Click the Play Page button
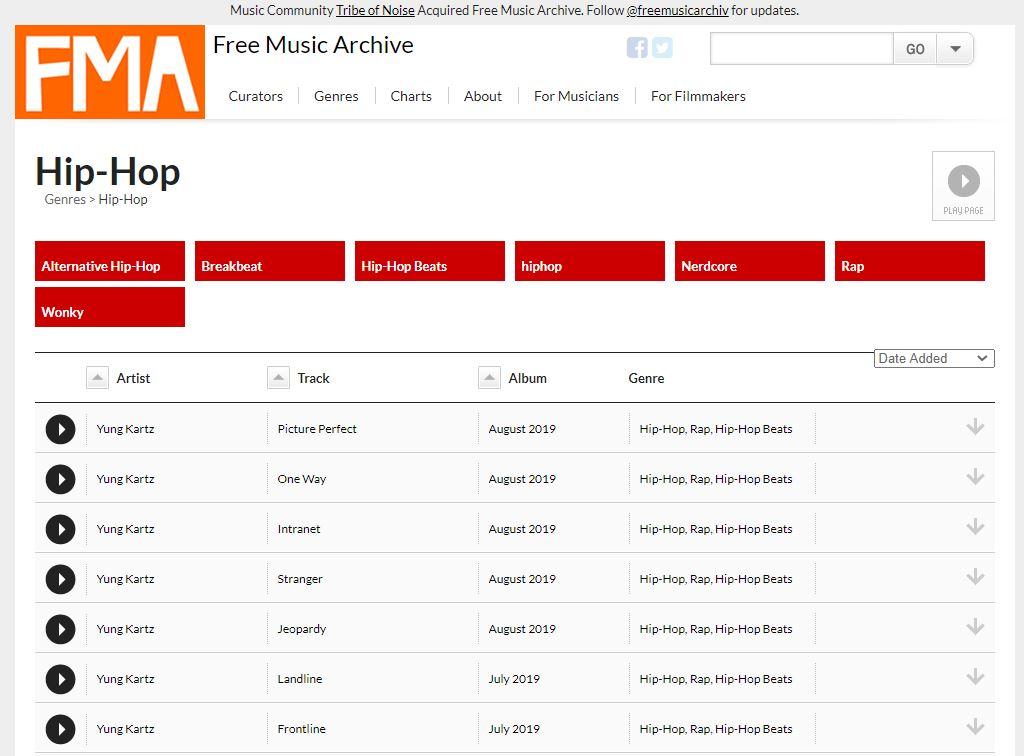This screenshot has height=756, width=1024. [x=963, y=186]
